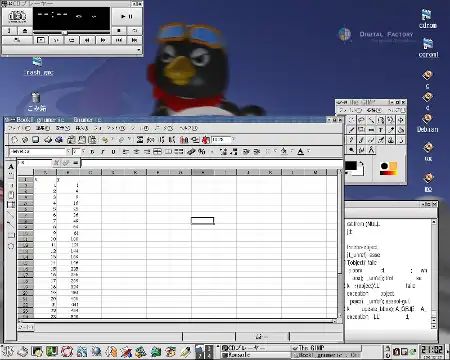This screenshot has width=450, height=360.
Task: Toggle Underline formatting in Gnumeric
Action: click(113, 152)
